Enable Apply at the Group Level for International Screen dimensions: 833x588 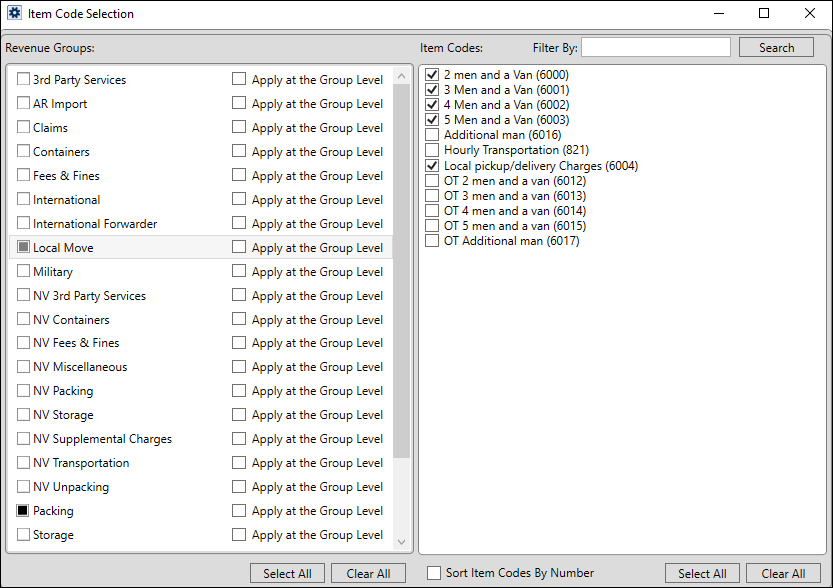[x=238, y=199]
